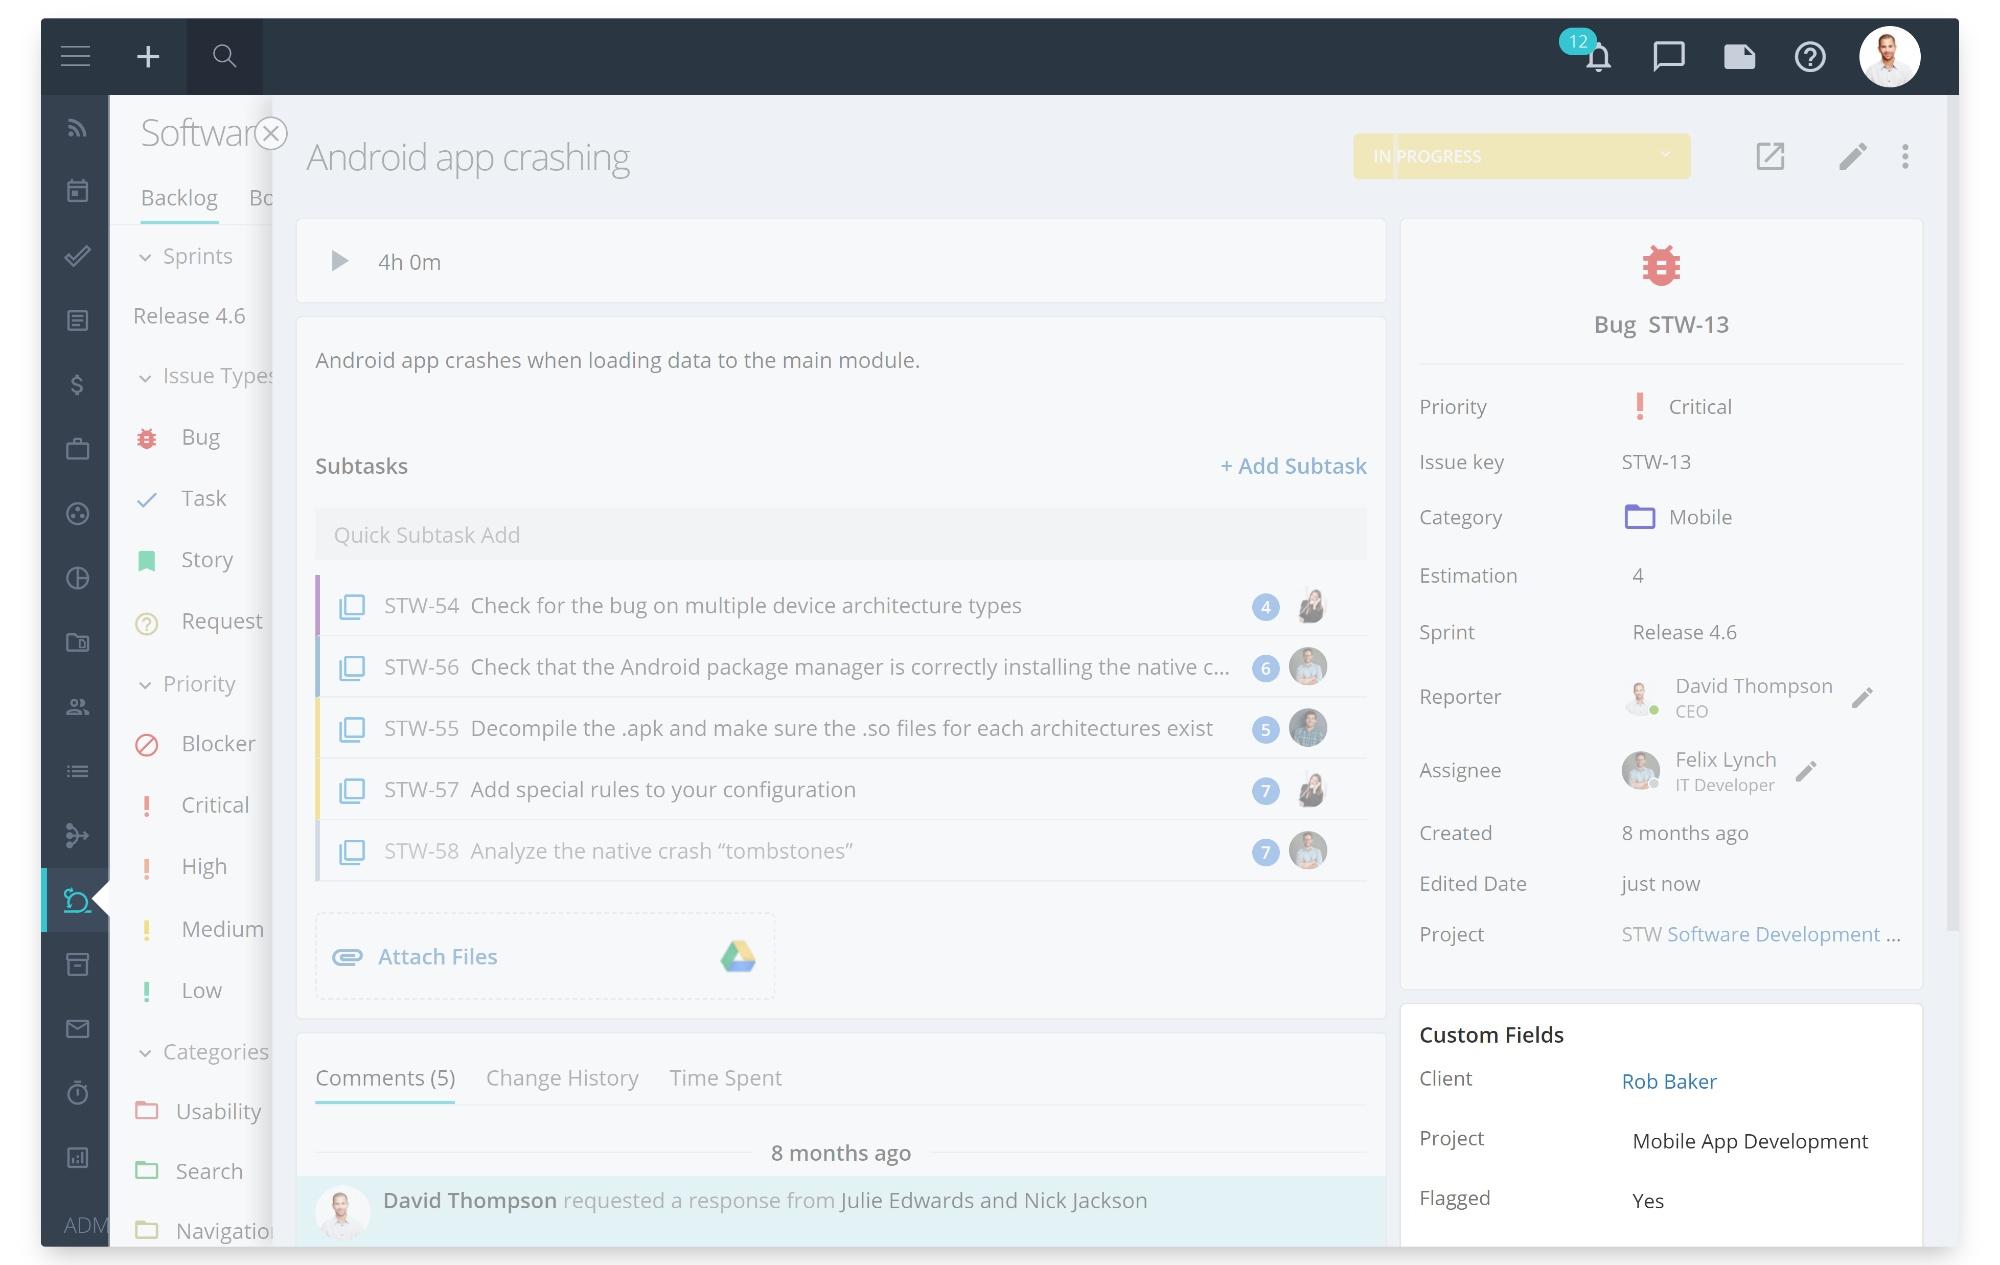
Task: Collapse the Priority filter section
Action: tap(145, 685)
